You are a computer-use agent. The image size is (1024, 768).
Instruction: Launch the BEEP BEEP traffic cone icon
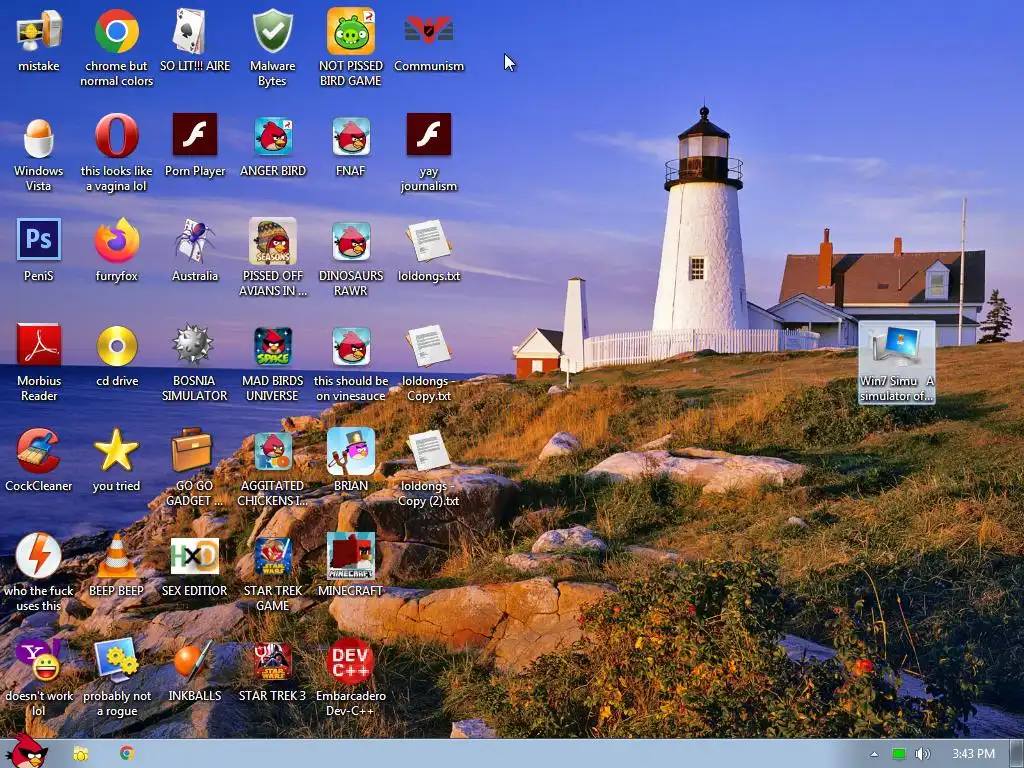coord(116,556)
